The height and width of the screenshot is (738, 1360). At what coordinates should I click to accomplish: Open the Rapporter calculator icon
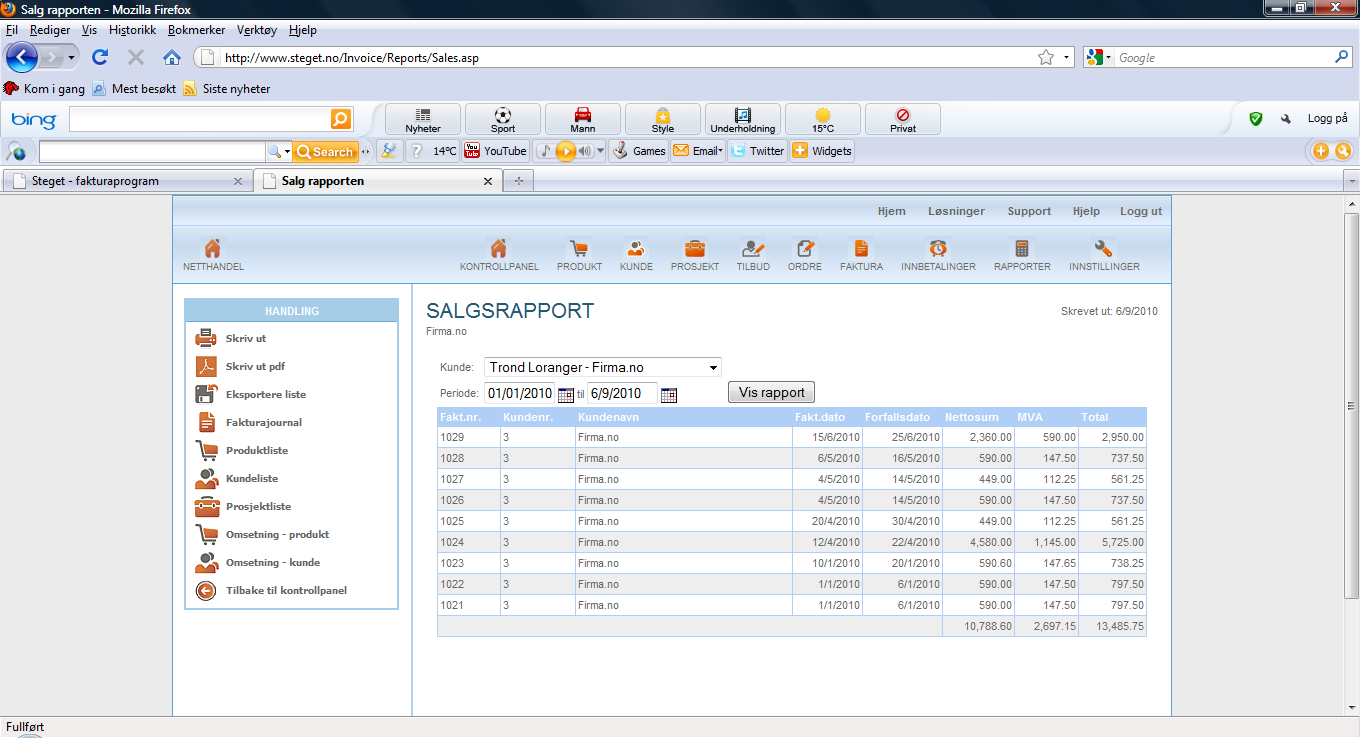1022,248
